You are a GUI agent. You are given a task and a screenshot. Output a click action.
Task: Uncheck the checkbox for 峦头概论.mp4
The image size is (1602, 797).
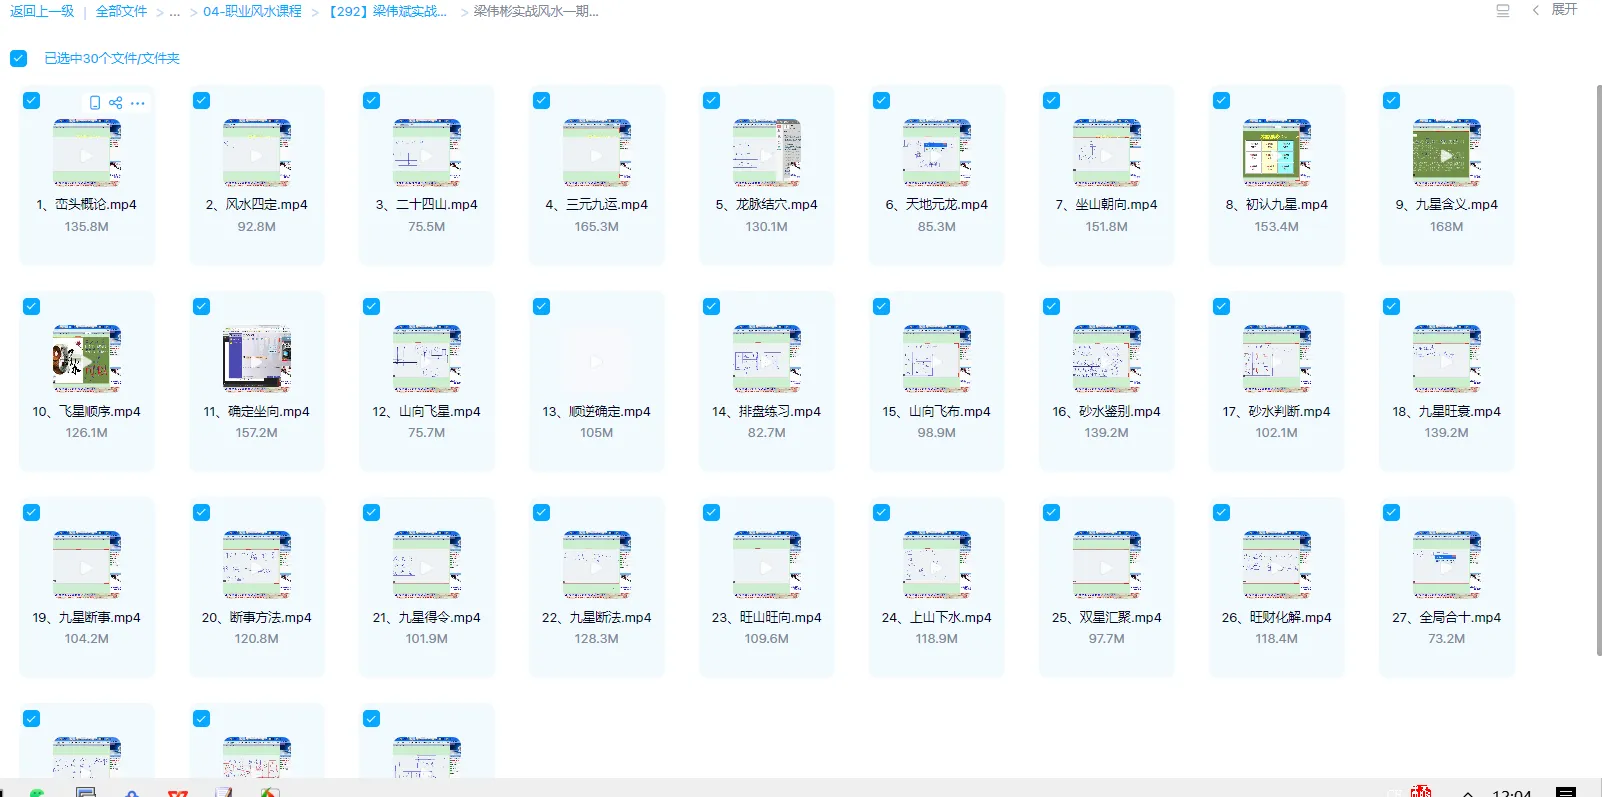click(32, 100)
